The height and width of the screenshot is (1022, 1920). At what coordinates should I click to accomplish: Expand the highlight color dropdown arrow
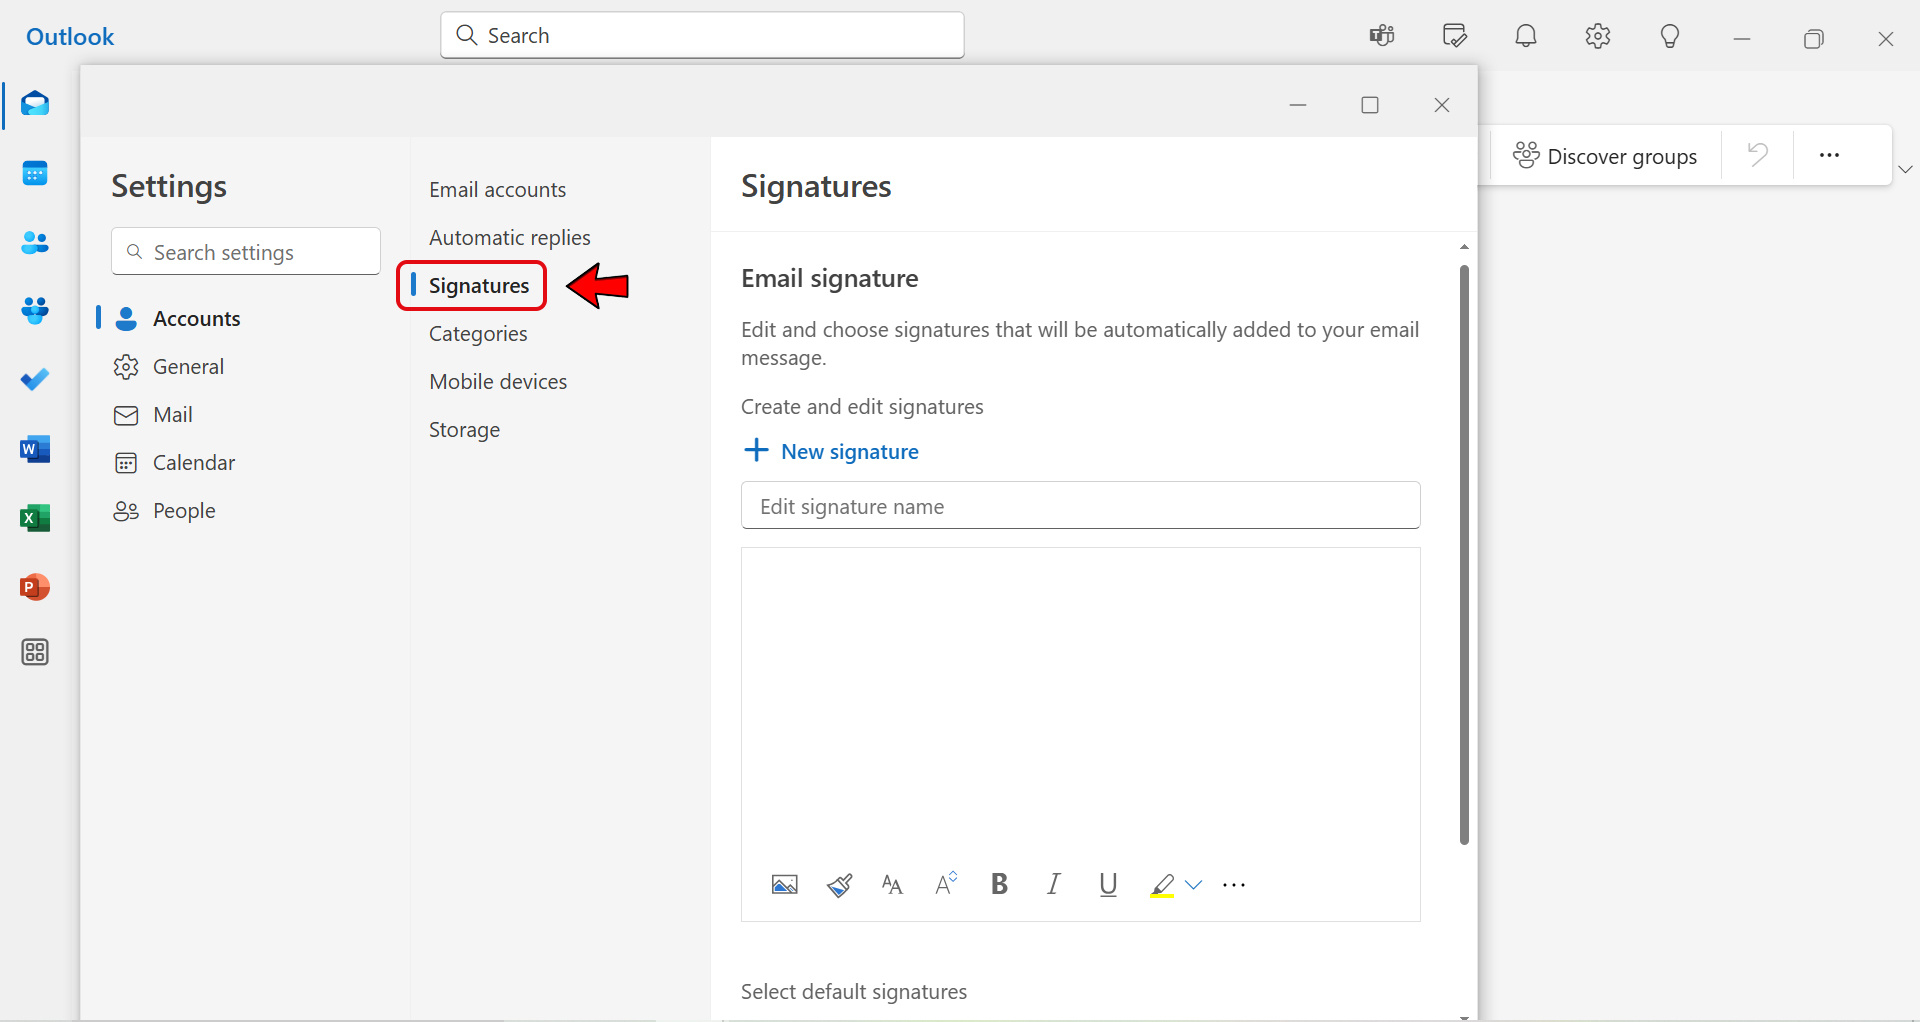[1193, 885]
